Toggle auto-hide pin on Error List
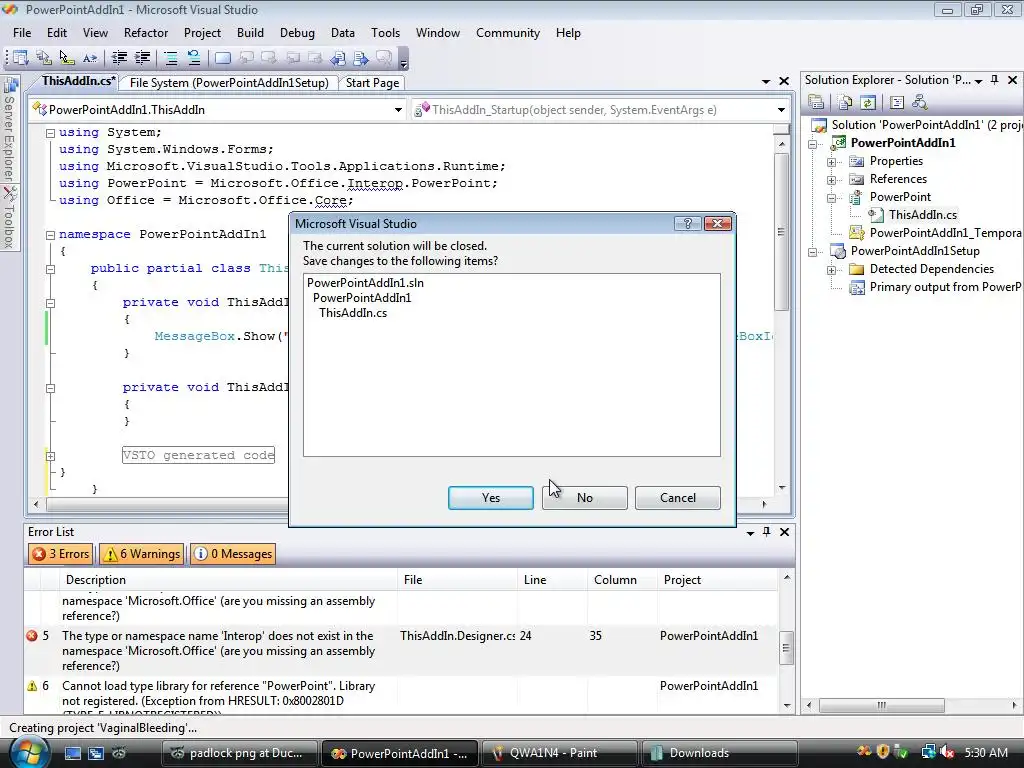This screenshot has width=1024, height=768. pyautogui.click(x=767, y=532)
